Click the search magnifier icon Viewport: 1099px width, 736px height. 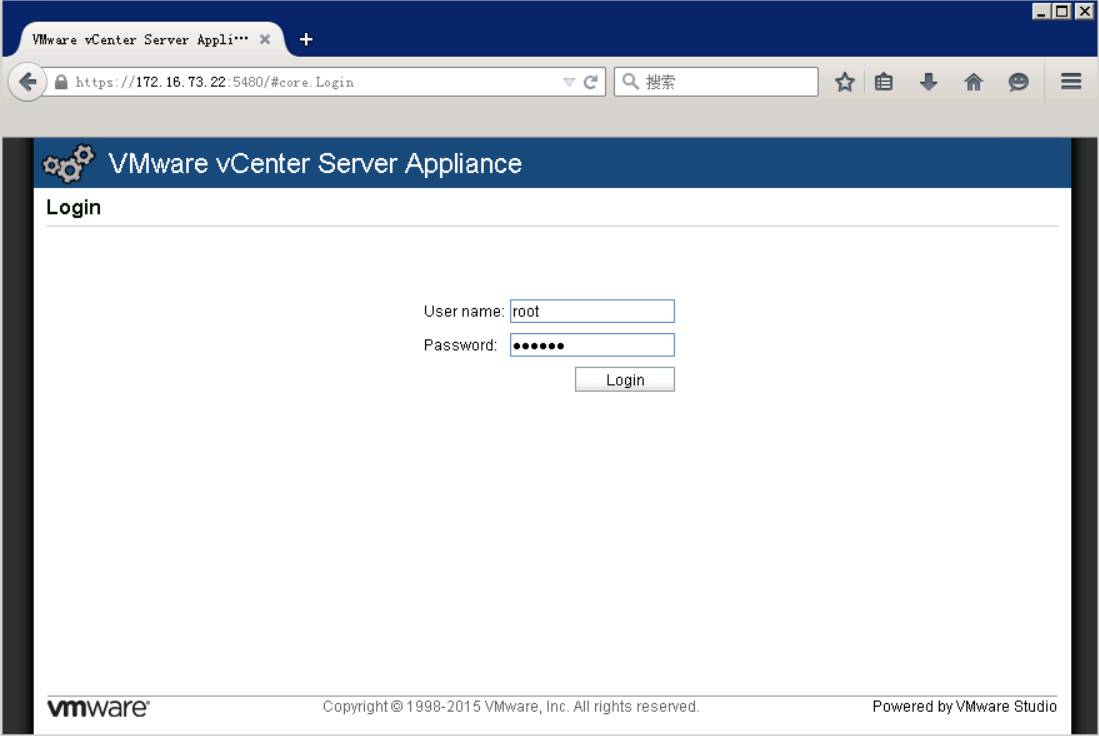(631, 81)
